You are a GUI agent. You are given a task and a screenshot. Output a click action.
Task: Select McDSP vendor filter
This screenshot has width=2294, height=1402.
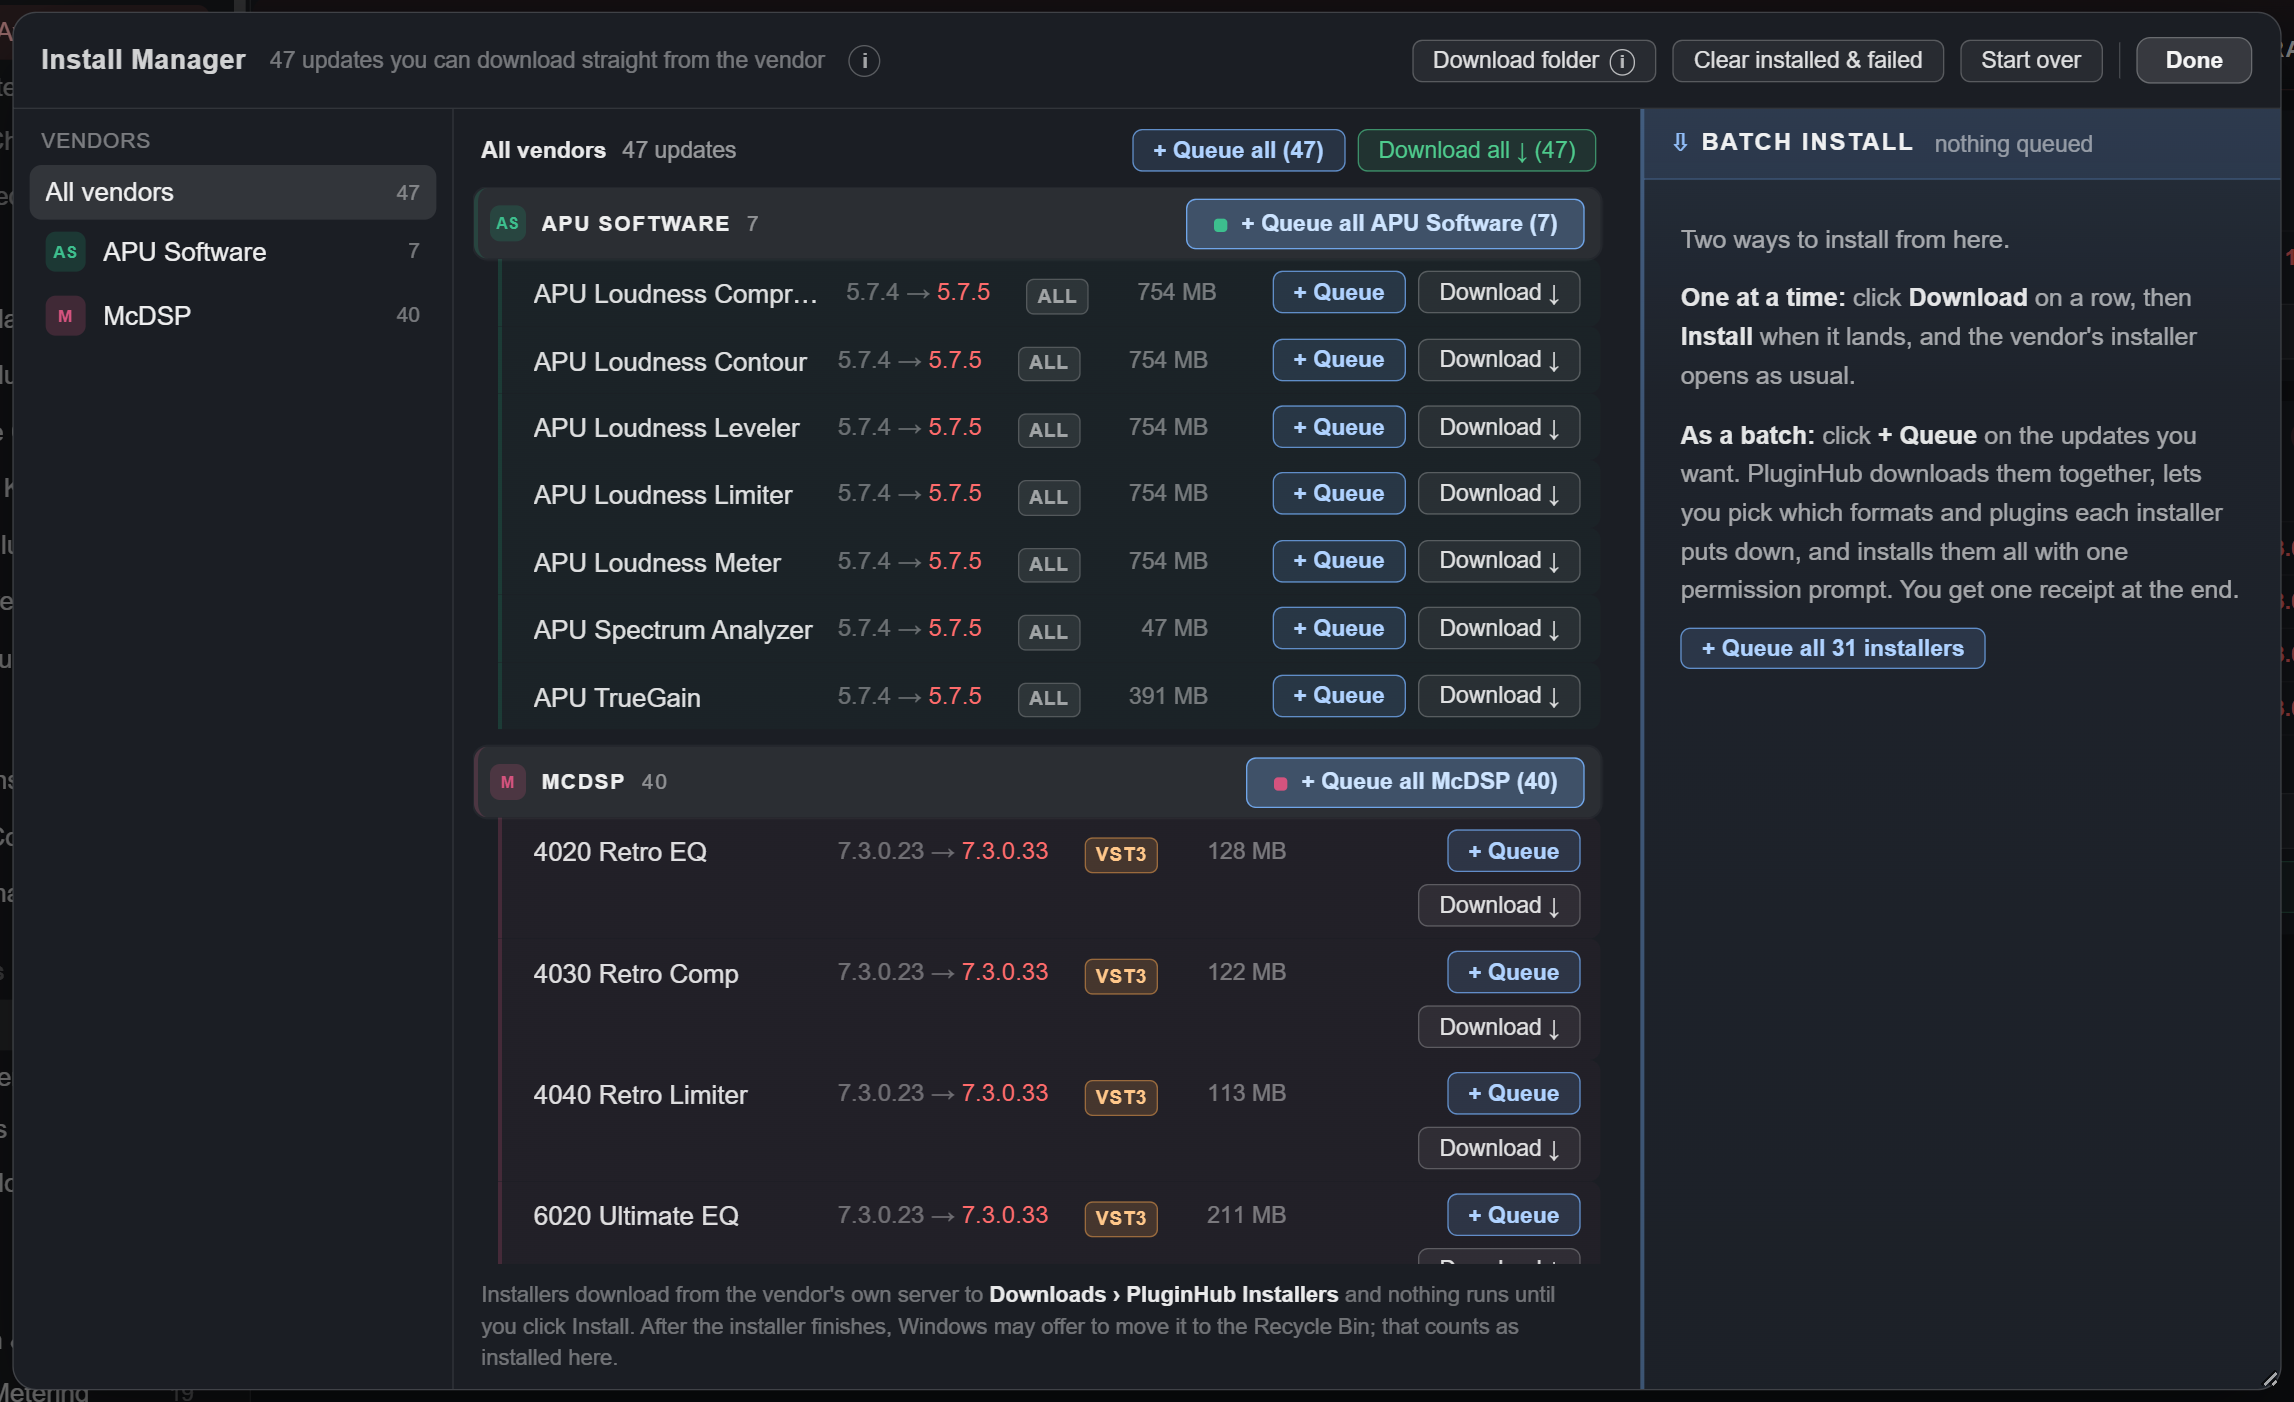click(x=233, y=316)
